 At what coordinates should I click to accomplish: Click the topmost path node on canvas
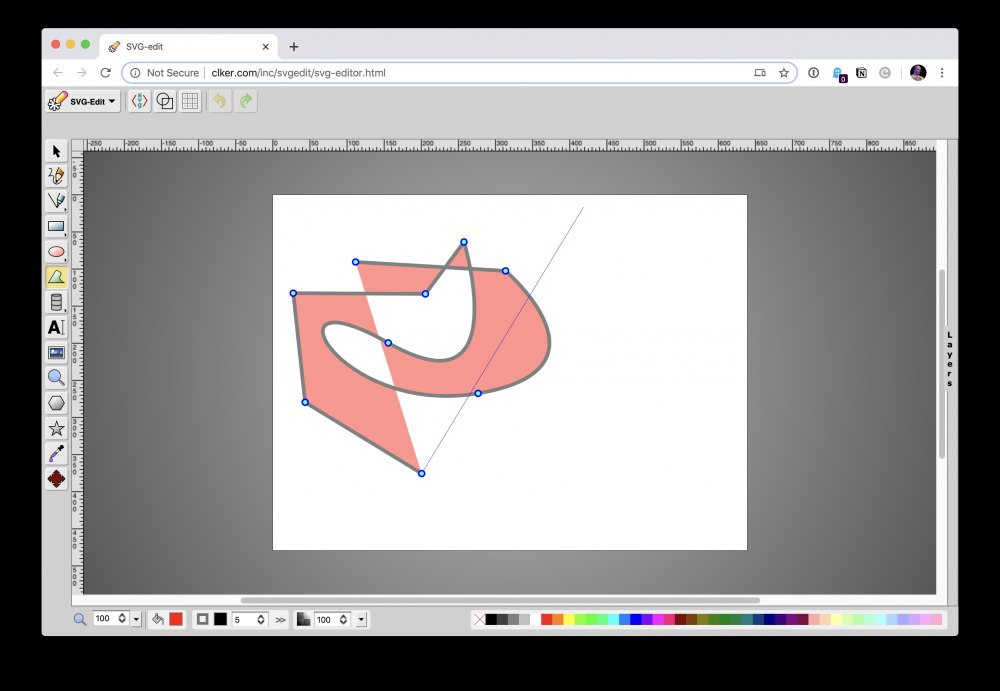click(x=464, y=242)
